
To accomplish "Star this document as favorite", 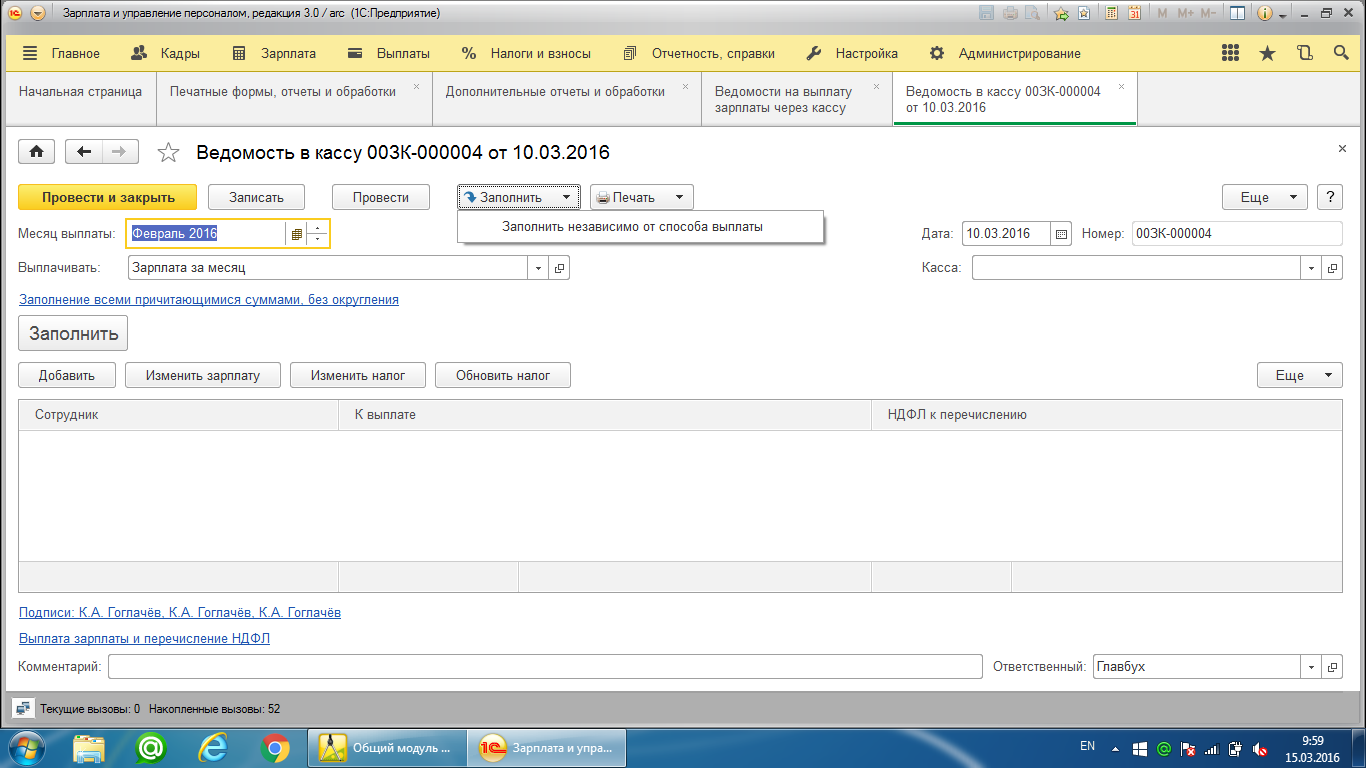I will (169, 152).
